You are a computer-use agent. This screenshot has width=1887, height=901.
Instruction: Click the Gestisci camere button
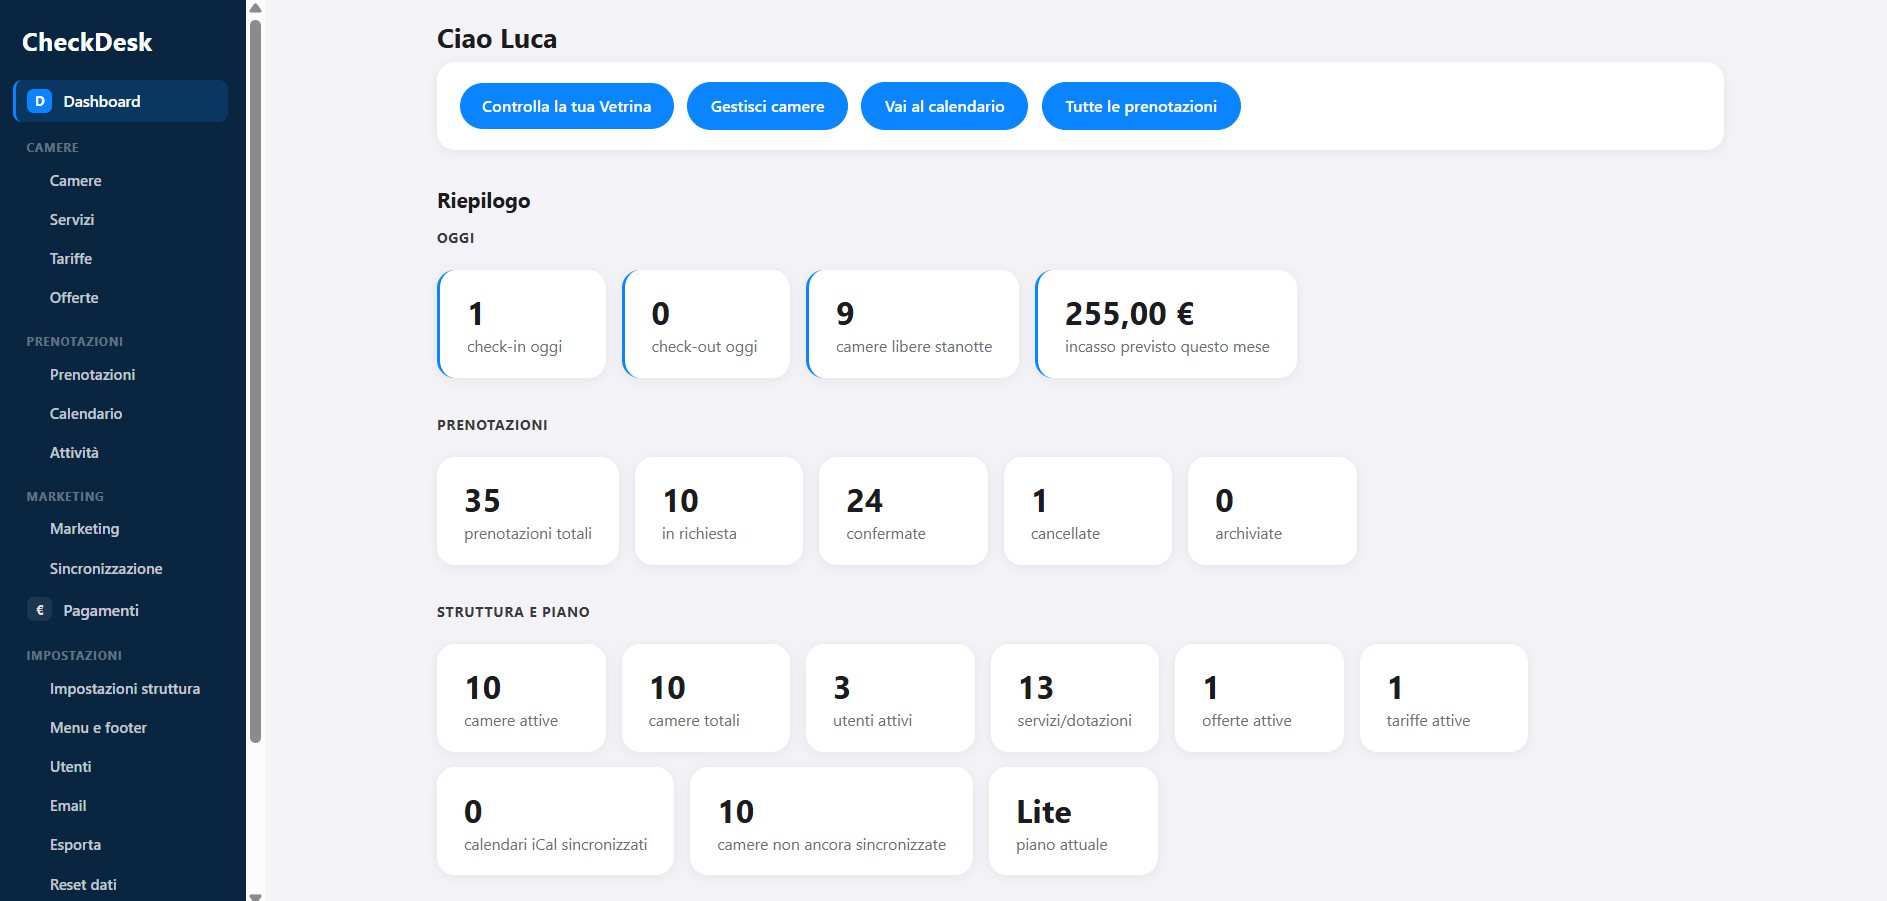tap(767, 106)
